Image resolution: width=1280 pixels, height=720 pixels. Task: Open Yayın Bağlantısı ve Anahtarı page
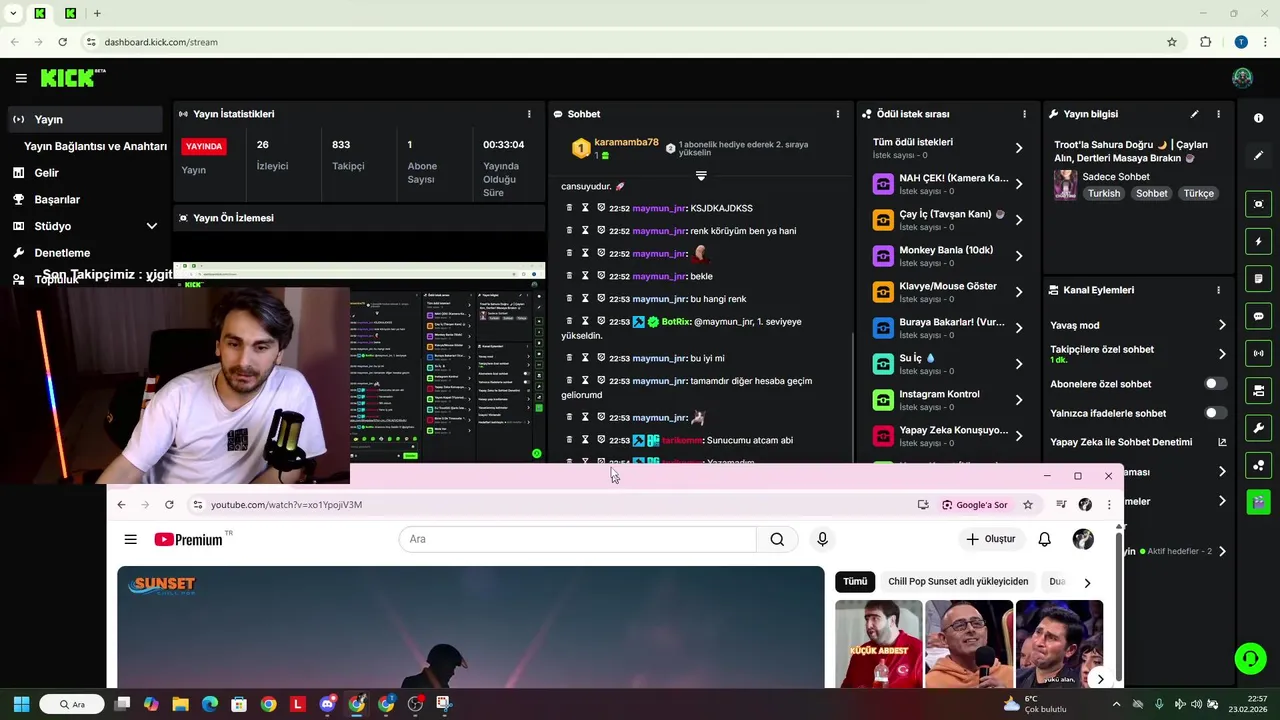tap(95, 146)
